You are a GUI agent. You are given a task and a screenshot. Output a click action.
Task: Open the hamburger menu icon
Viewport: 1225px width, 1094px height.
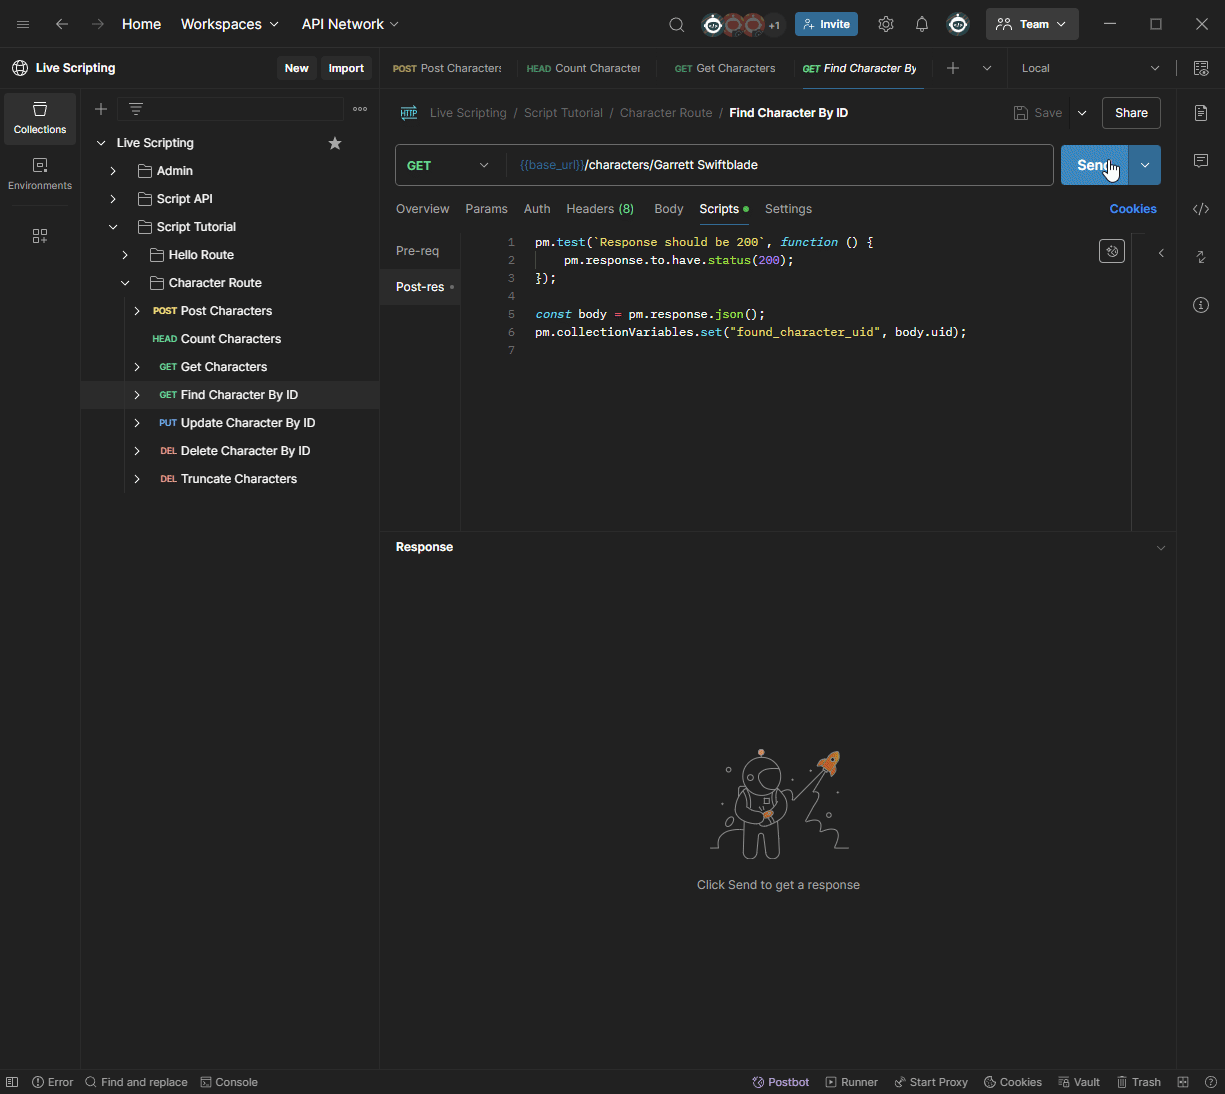click(23, 24)
